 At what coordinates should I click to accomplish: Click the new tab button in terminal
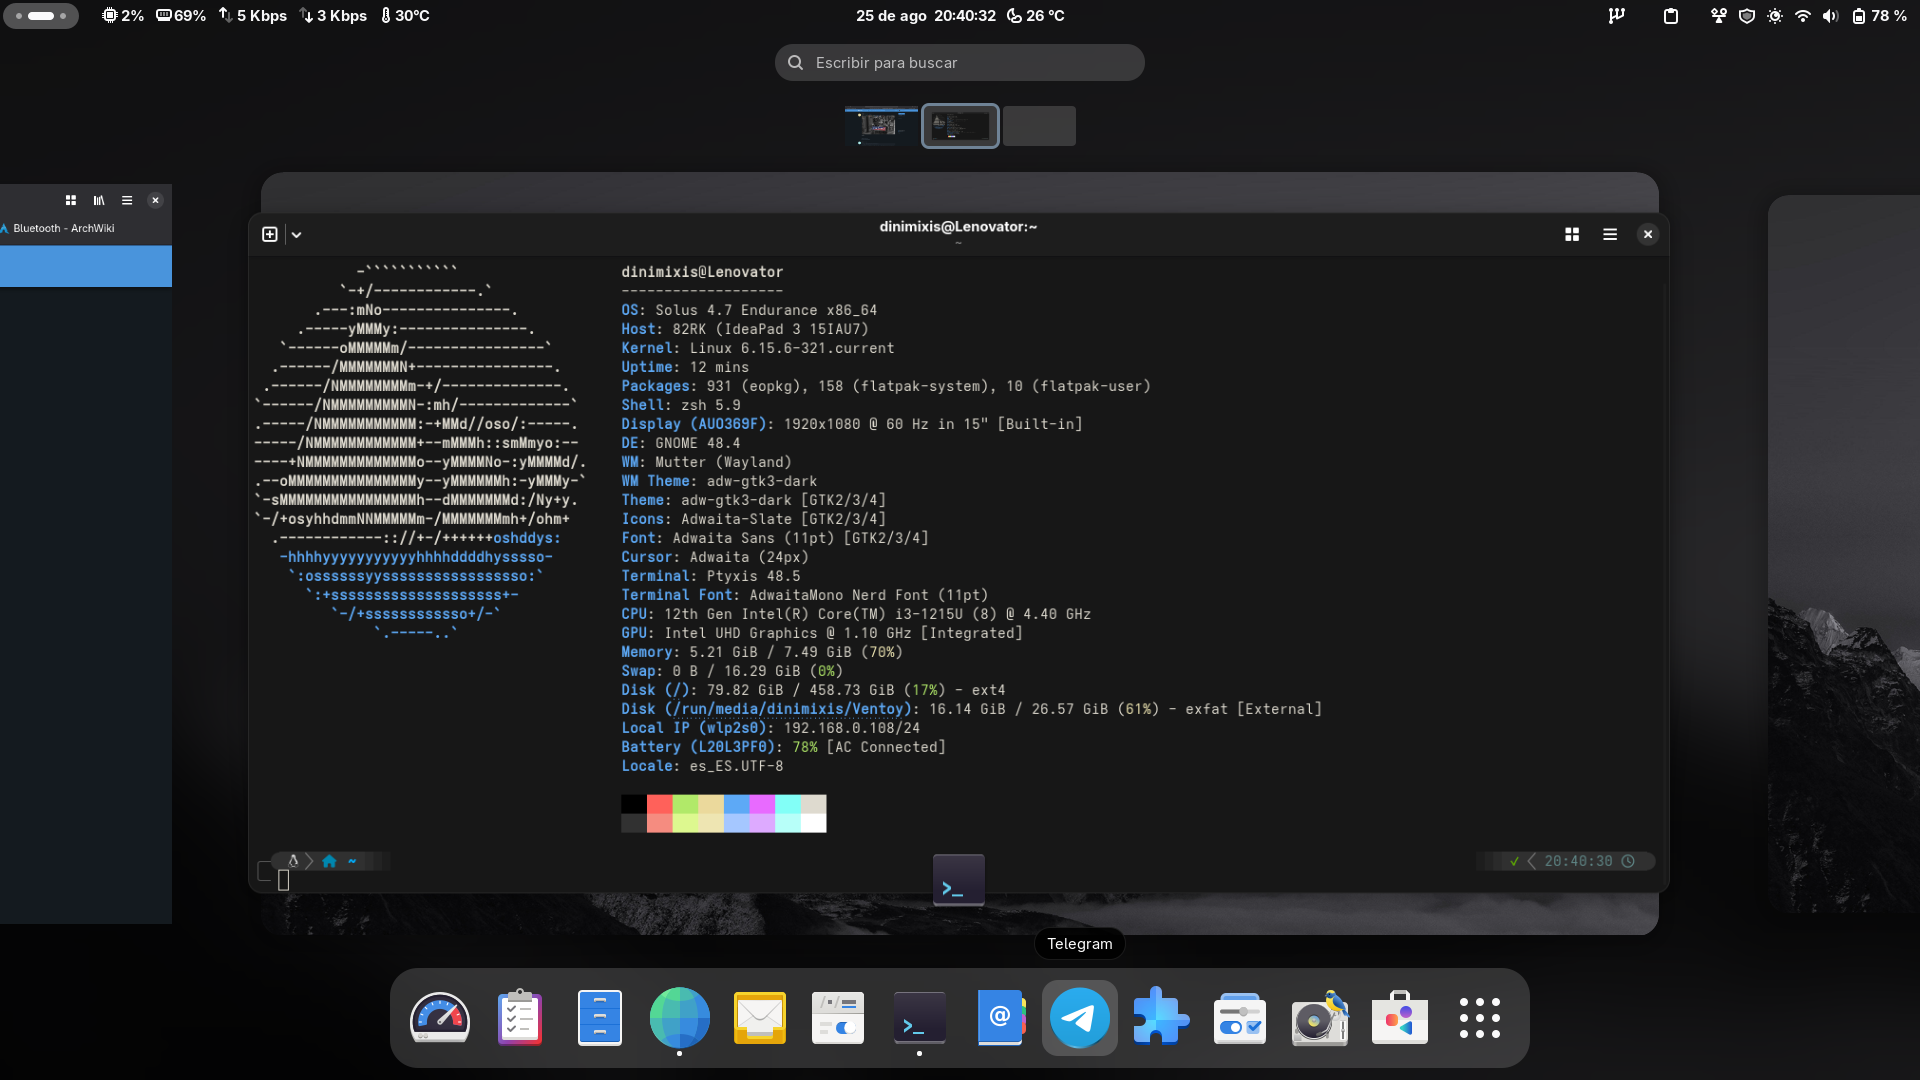tap(270, 234)
